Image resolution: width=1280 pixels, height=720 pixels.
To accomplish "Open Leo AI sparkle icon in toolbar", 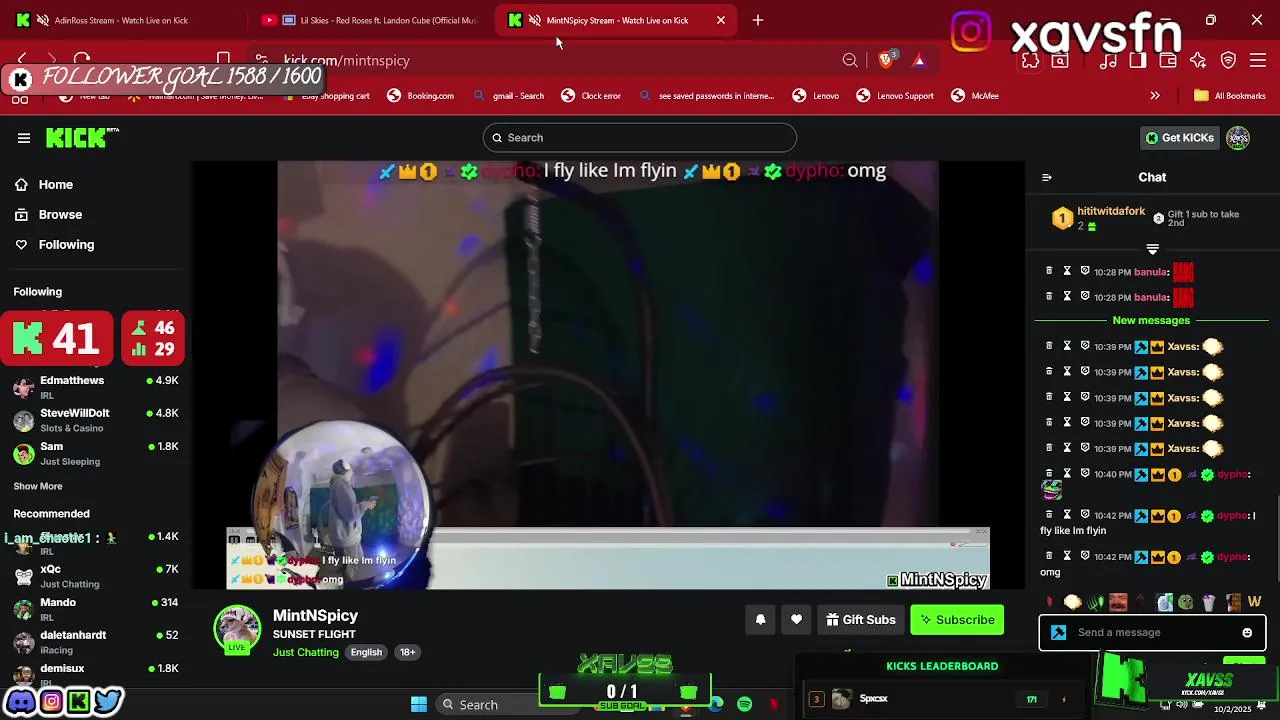I will click(x=1198, y=60).
